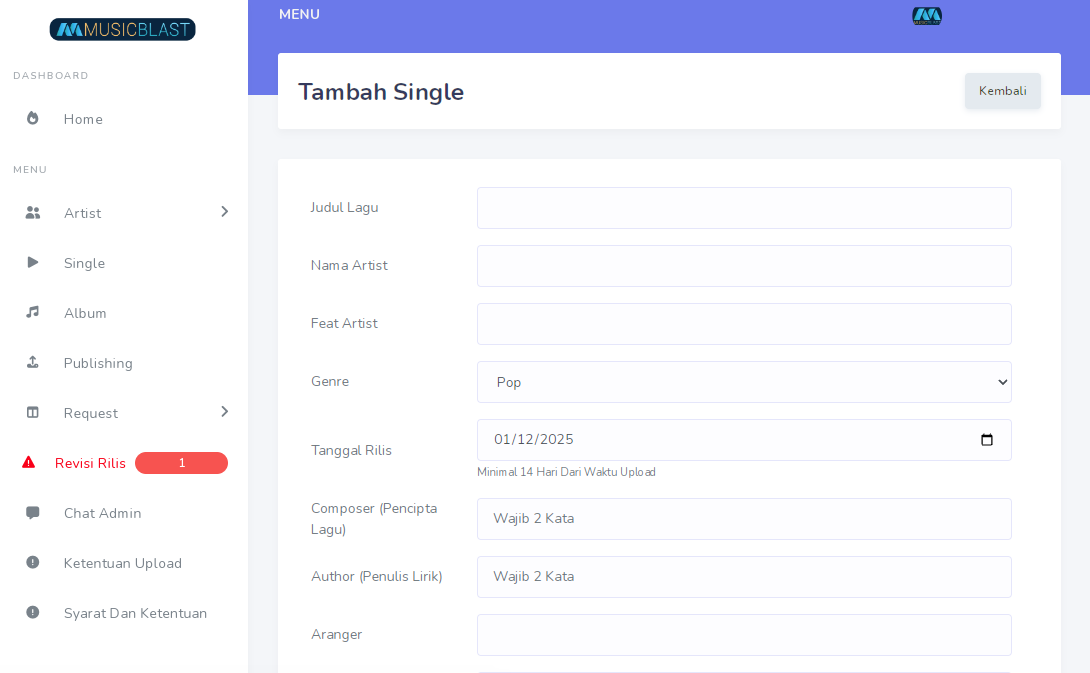Open the Genre dropdown showing Pop
The height and width of the screenshot is (673, 1090).
pos(744,382)
